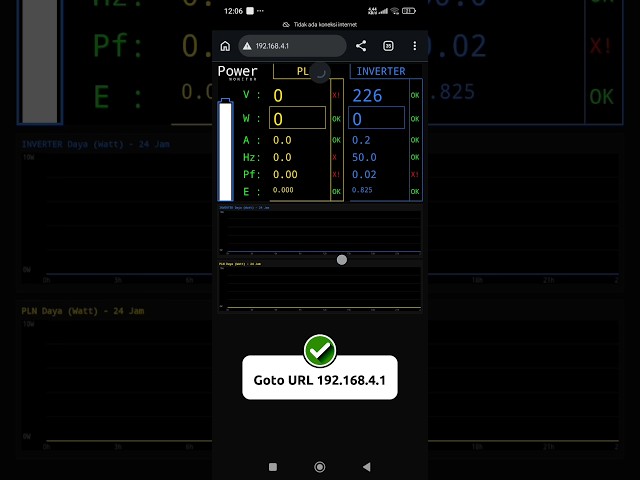Select the INVERTER frequency value 50.0
640x480 pixels.
(x=364, y=157)
